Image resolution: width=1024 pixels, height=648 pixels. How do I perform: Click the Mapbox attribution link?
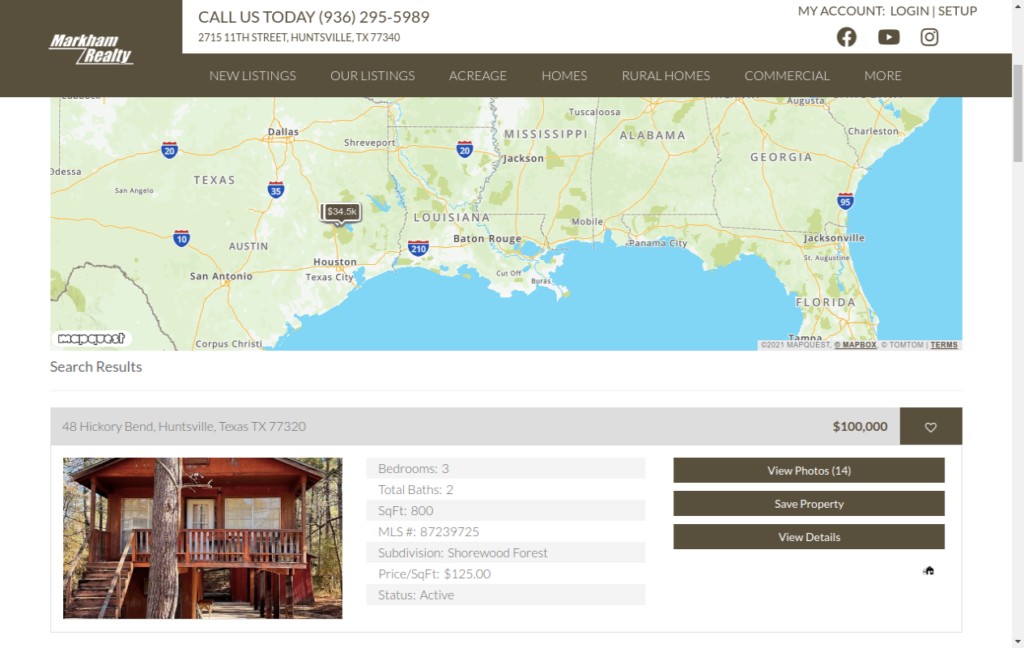(856, 345)
